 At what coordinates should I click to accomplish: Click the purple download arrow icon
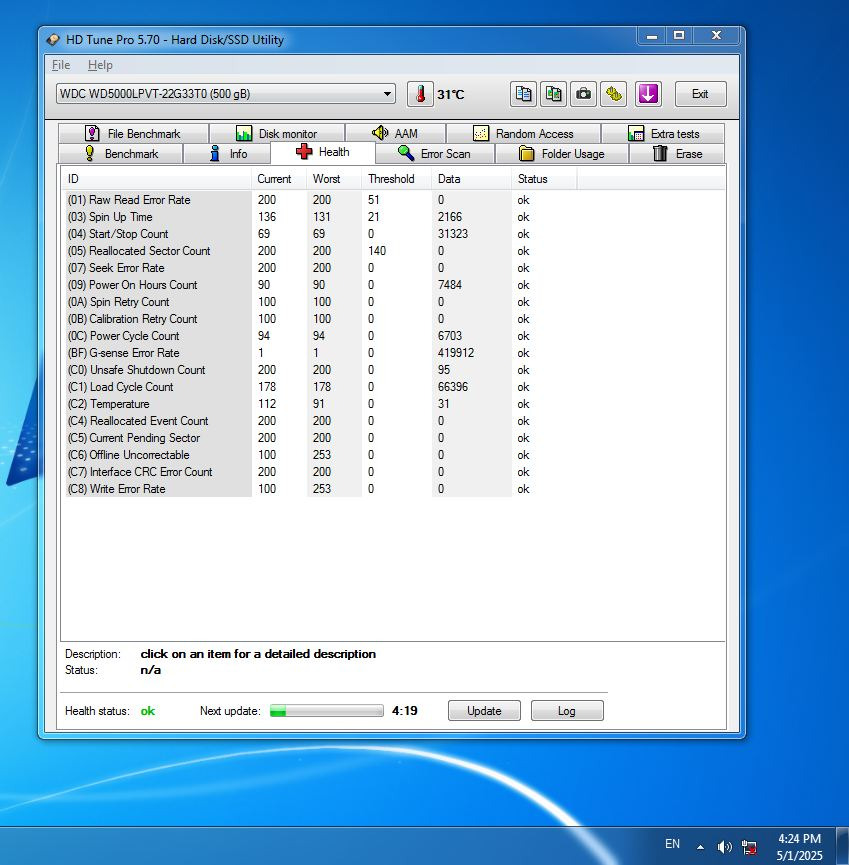(x=648, y=94)
